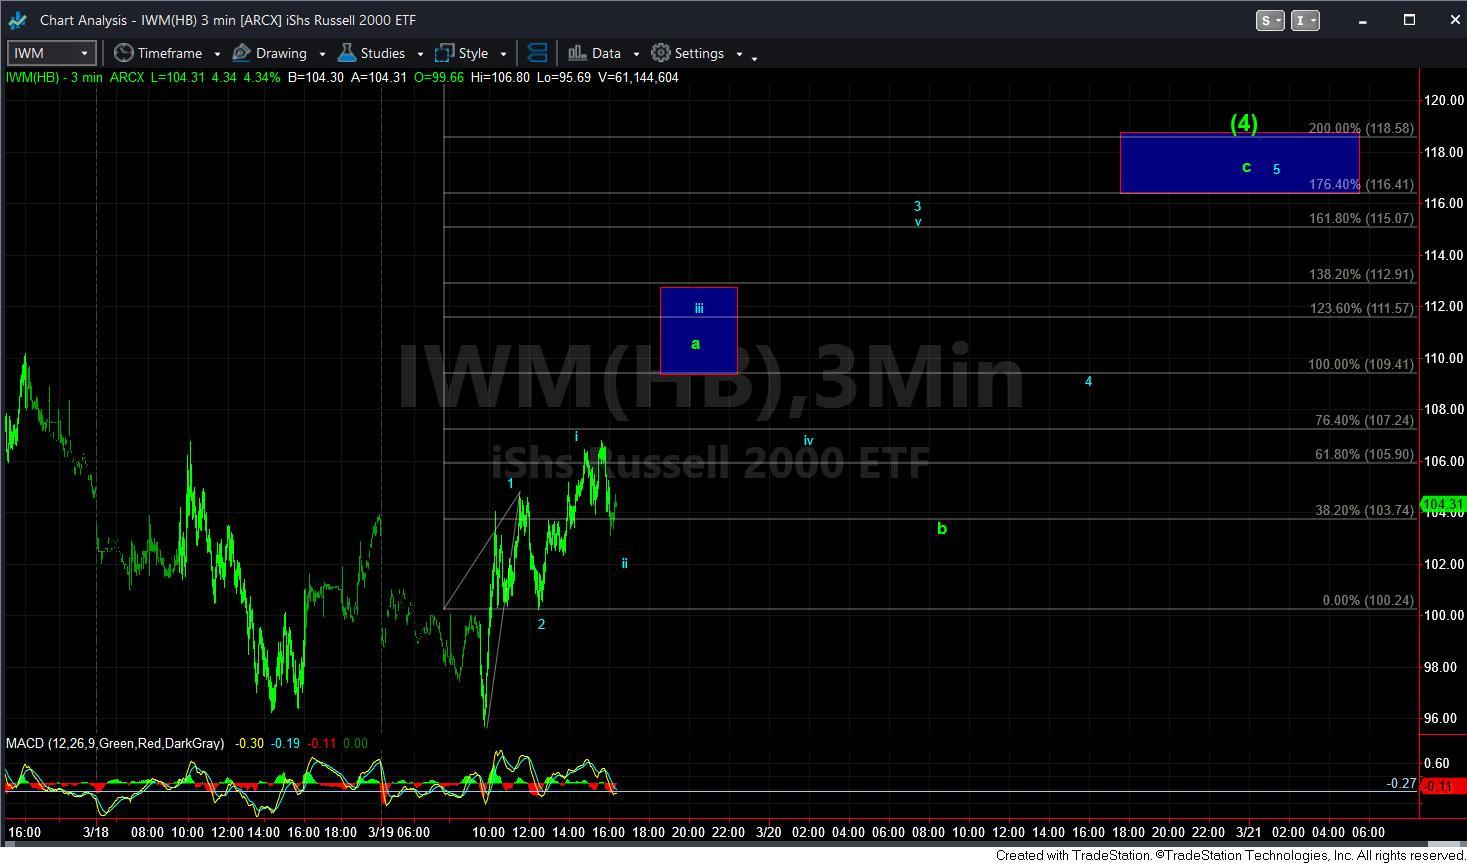Click the 38.20% (103.74) Fibonacci label

[x=1364, y=511]
